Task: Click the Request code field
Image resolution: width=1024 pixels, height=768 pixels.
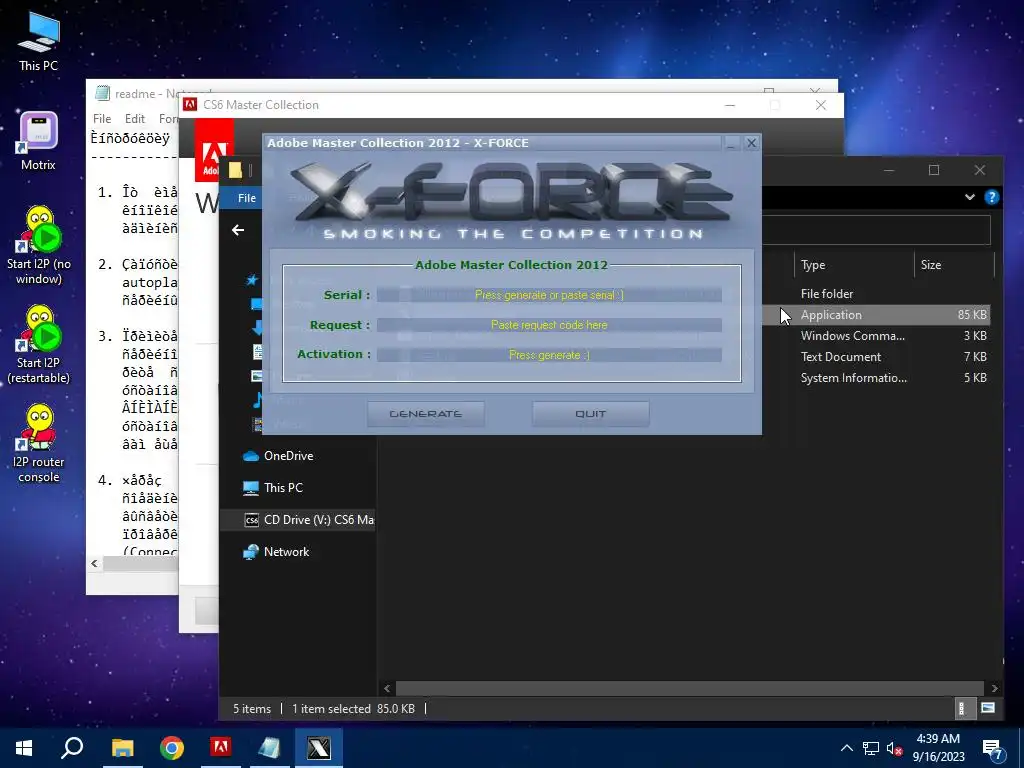Action: pyautogui.click(x=549, y=325)
